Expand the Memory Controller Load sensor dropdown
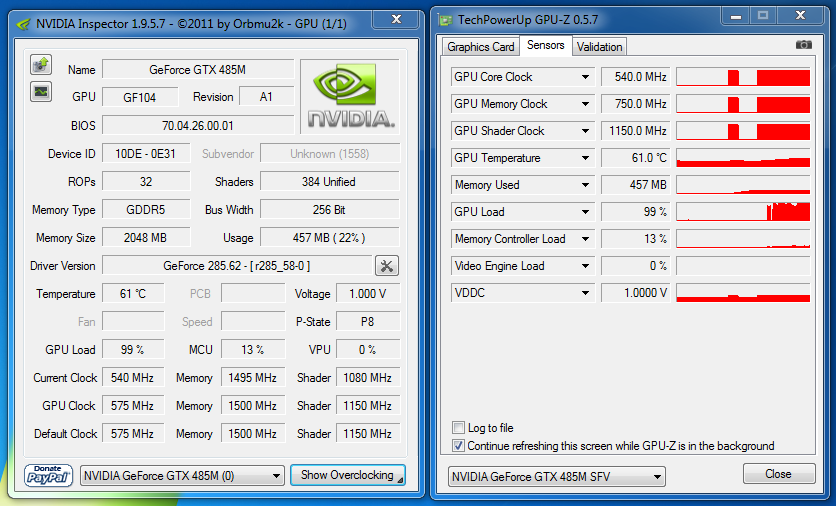Image resolution: width=836 pixels, height=506 pixels. tap(585, 239)
